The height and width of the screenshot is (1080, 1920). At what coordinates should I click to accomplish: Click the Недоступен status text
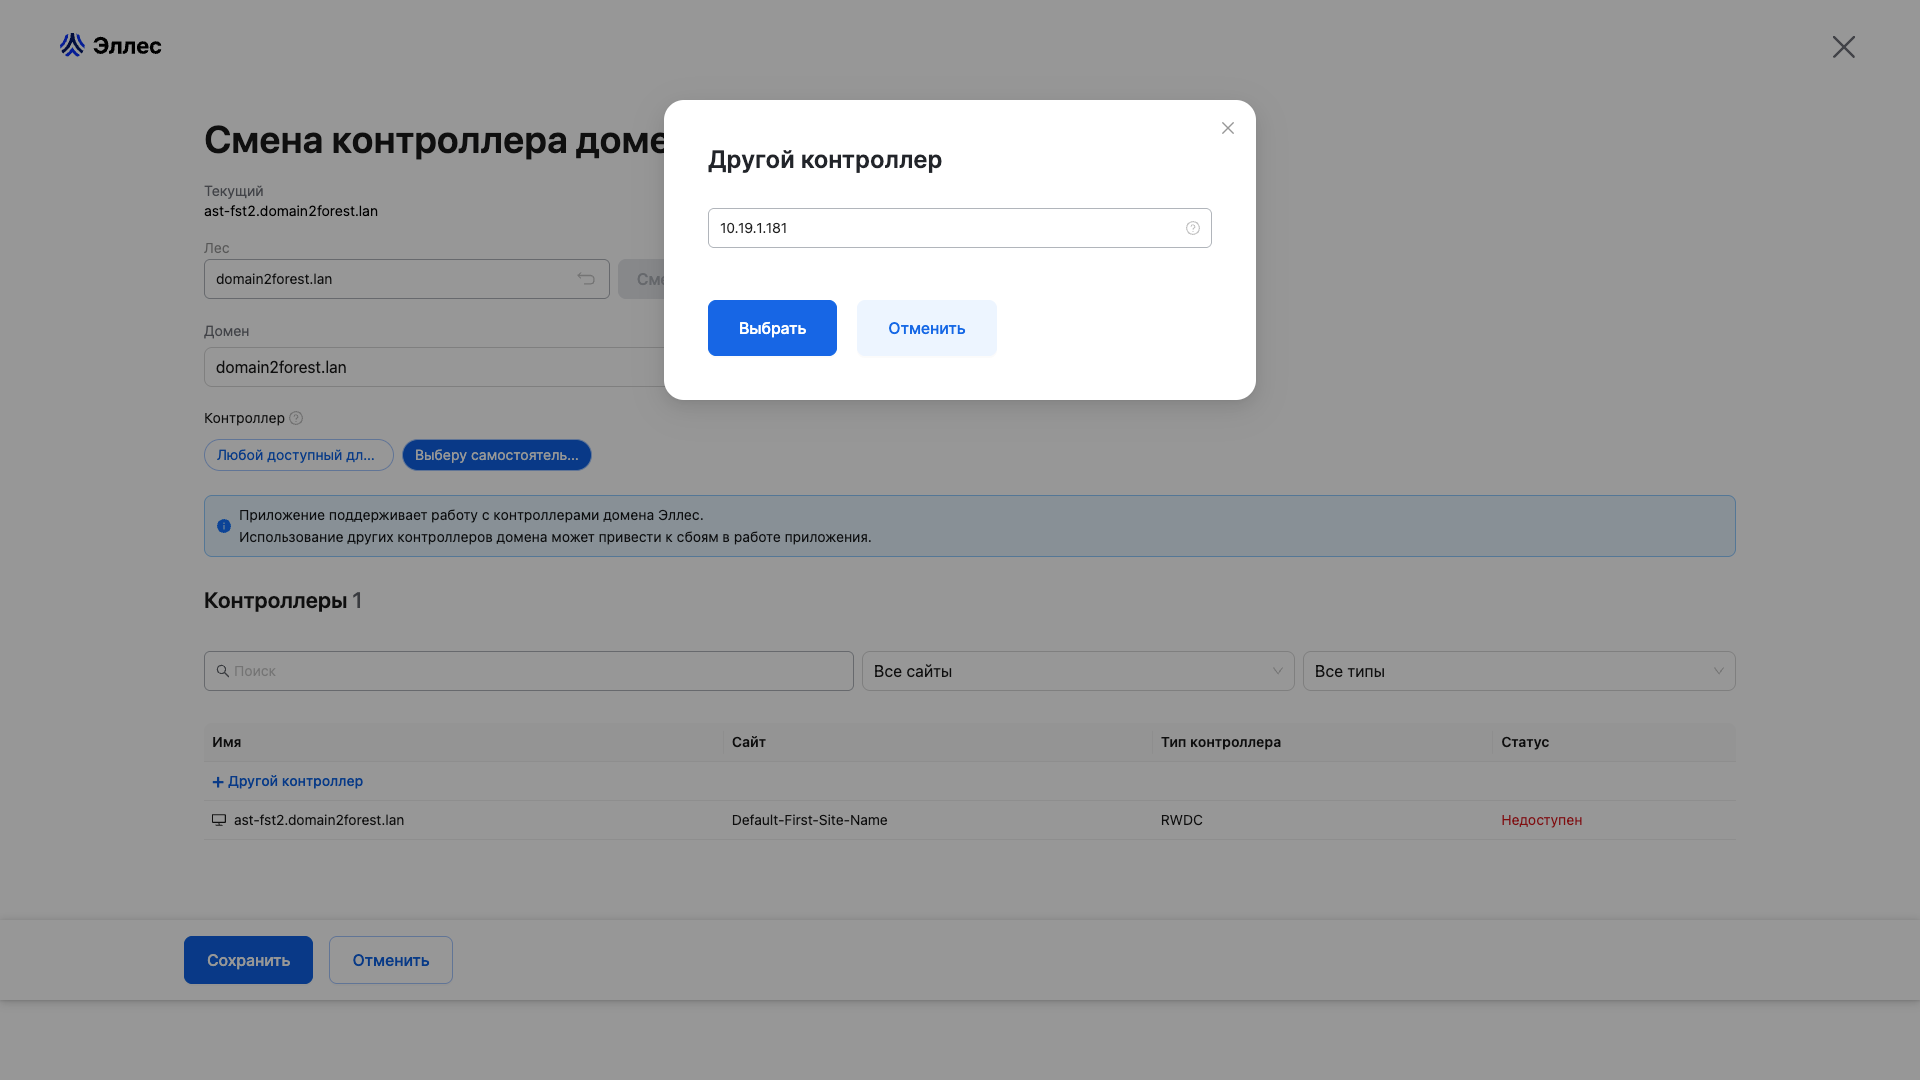coord(1541,820)
